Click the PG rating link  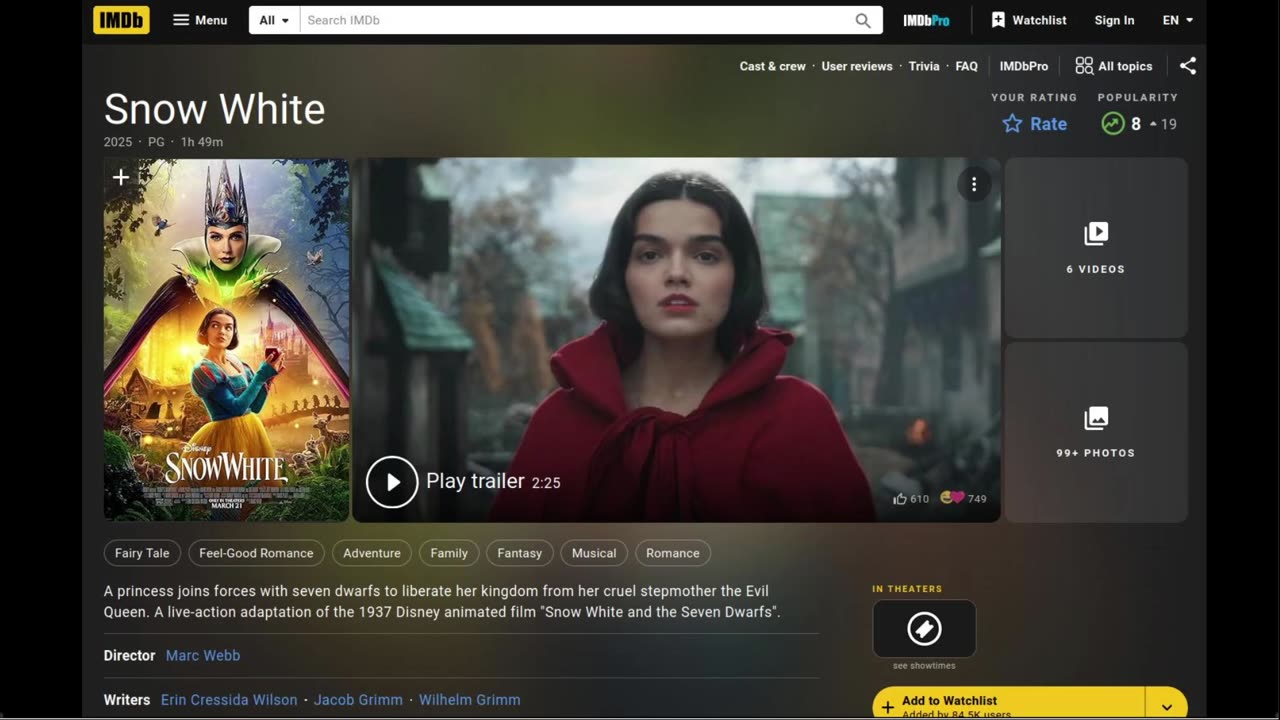(x=156, y=142)
